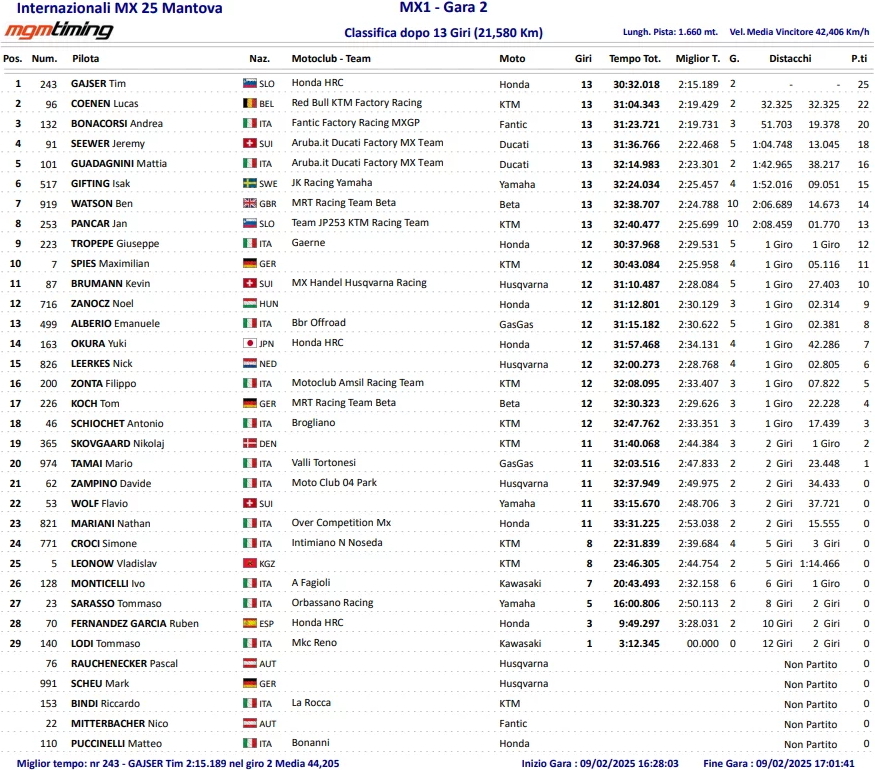The width and height of the screenshot is (875, 770).
Task: Click Italy flag in PUCCINELLI Matteo row
Action: (x=249, y=743)
